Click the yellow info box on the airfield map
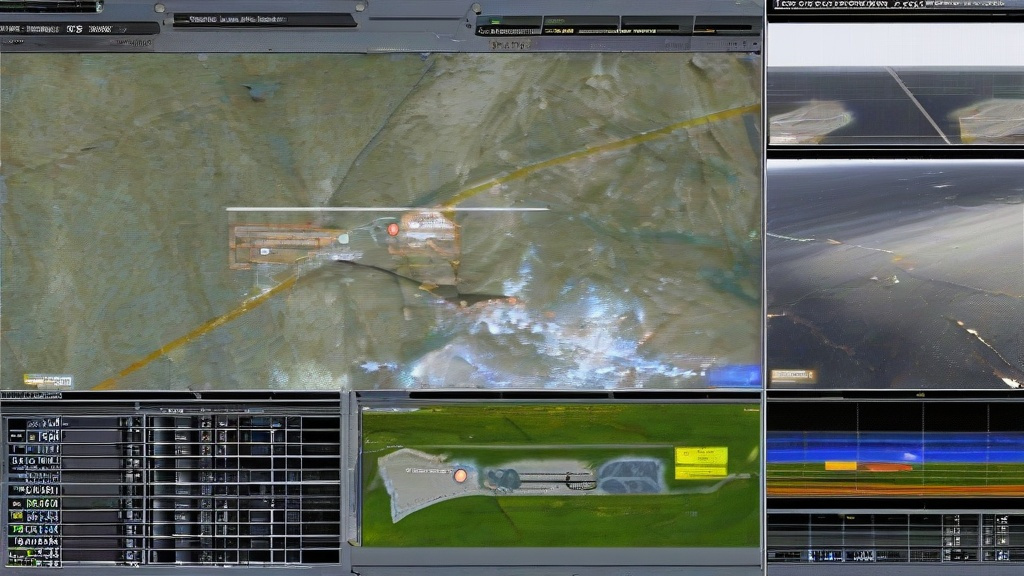1024x576 pixels. click(700, 462)
